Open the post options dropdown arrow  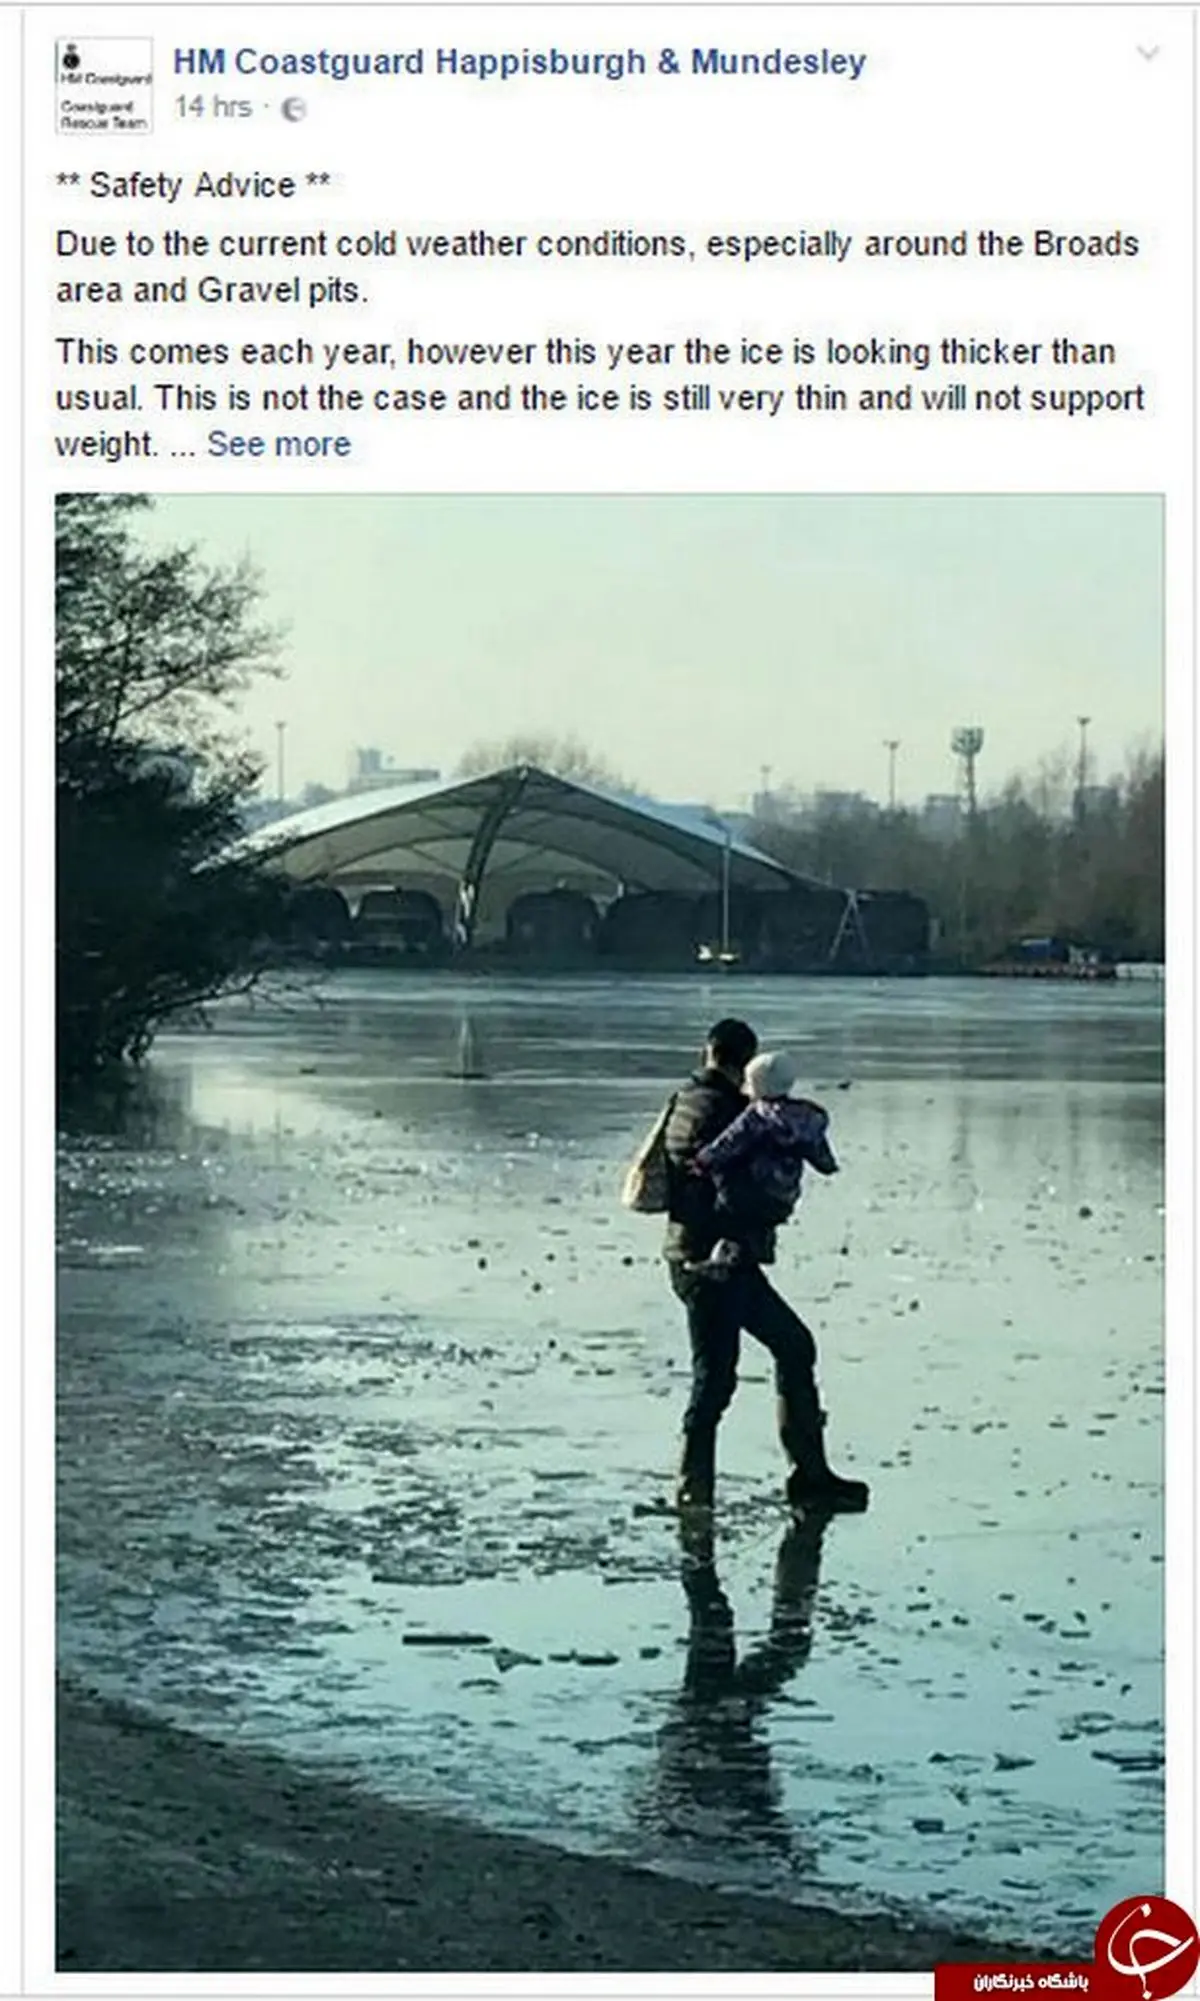(x=1149, y=53)
